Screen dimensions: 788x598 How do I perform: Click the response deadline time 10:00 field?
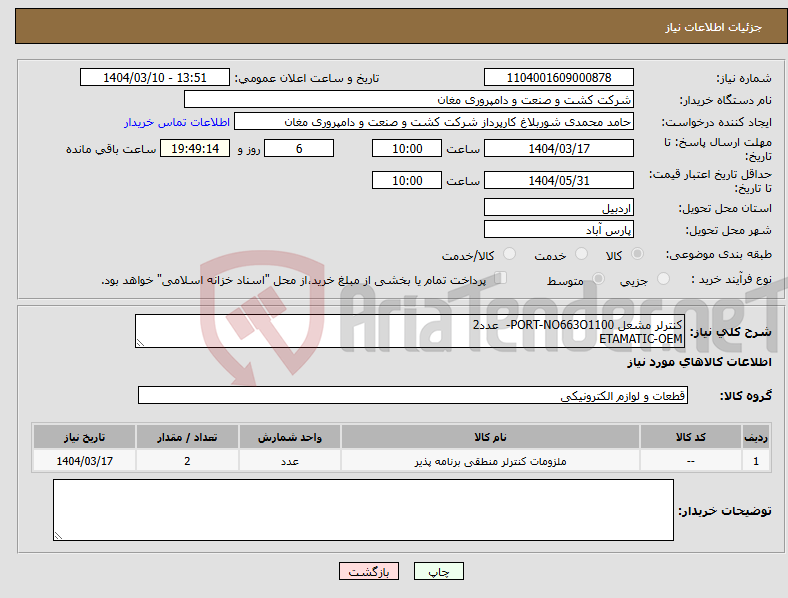tap(407, 148)
